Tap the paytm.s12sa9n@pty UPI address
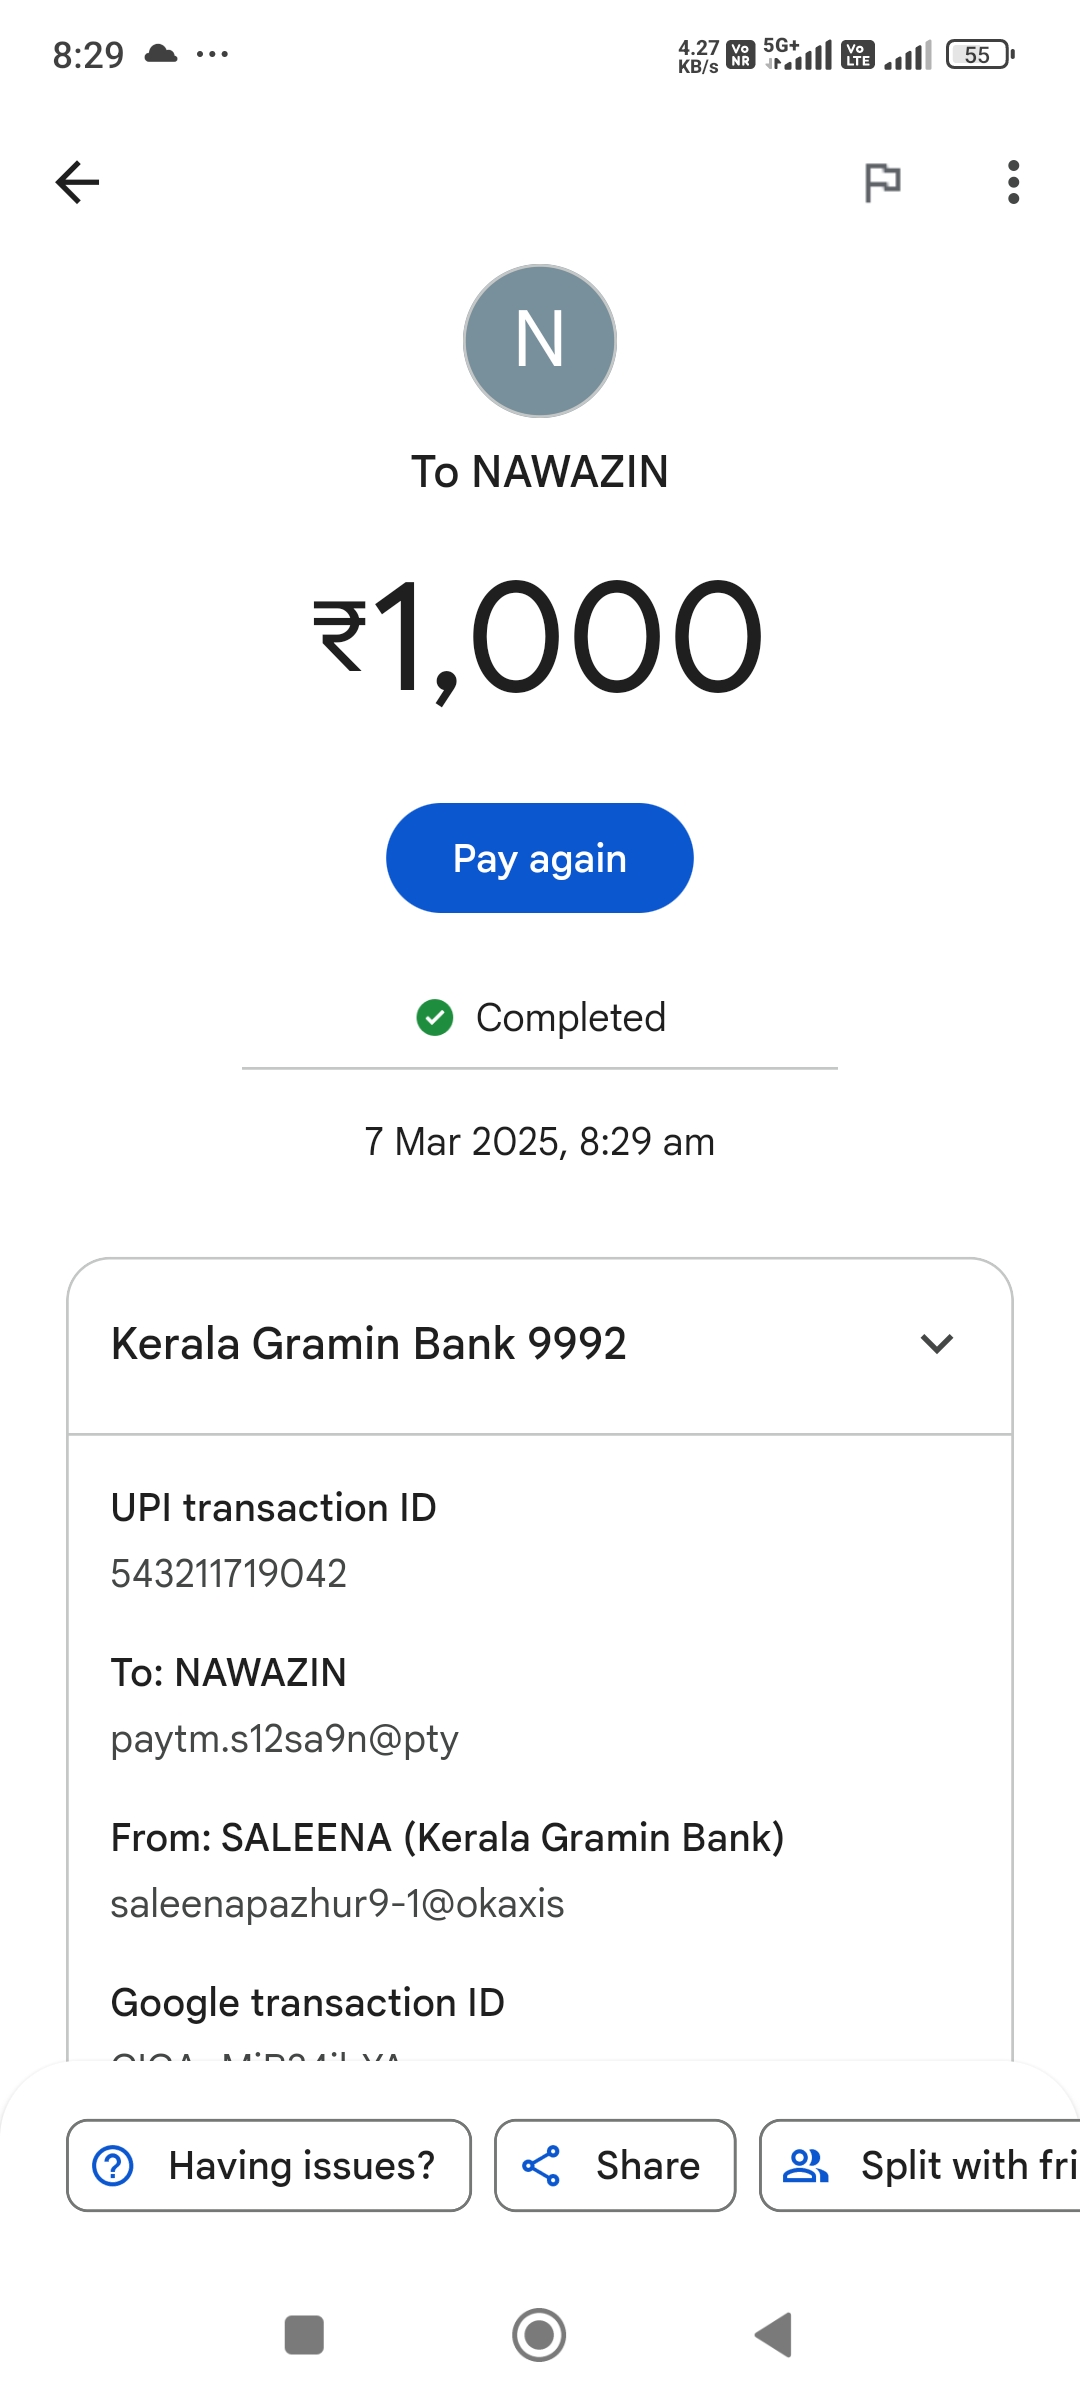This screenshot has height=2400, width=1080. (x=285, y=1739)
